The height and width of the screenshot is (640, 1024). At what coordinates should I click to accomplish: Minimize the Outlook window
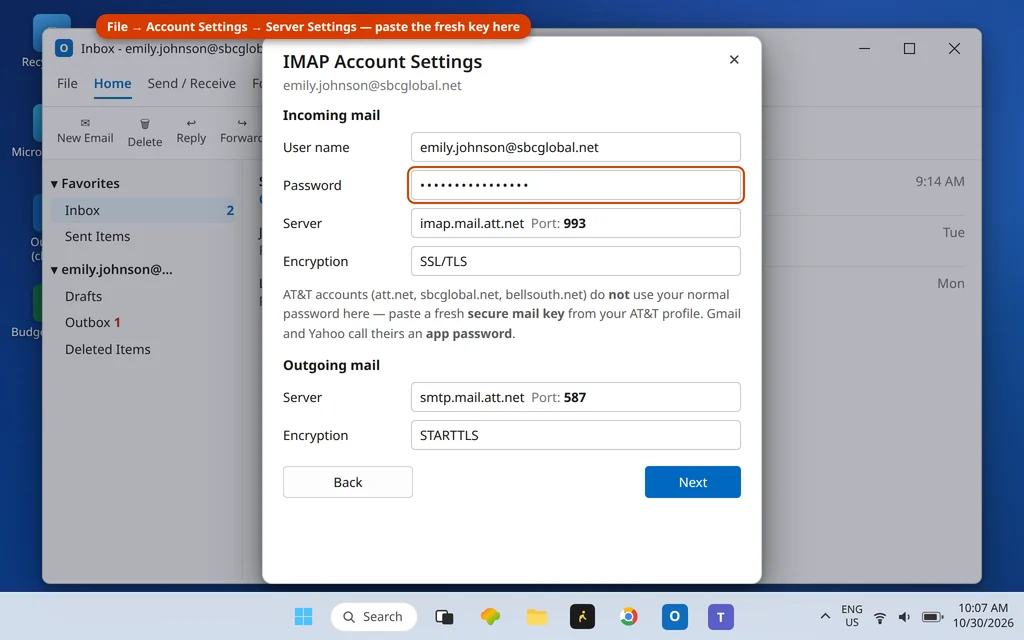[x=864, y=48]
